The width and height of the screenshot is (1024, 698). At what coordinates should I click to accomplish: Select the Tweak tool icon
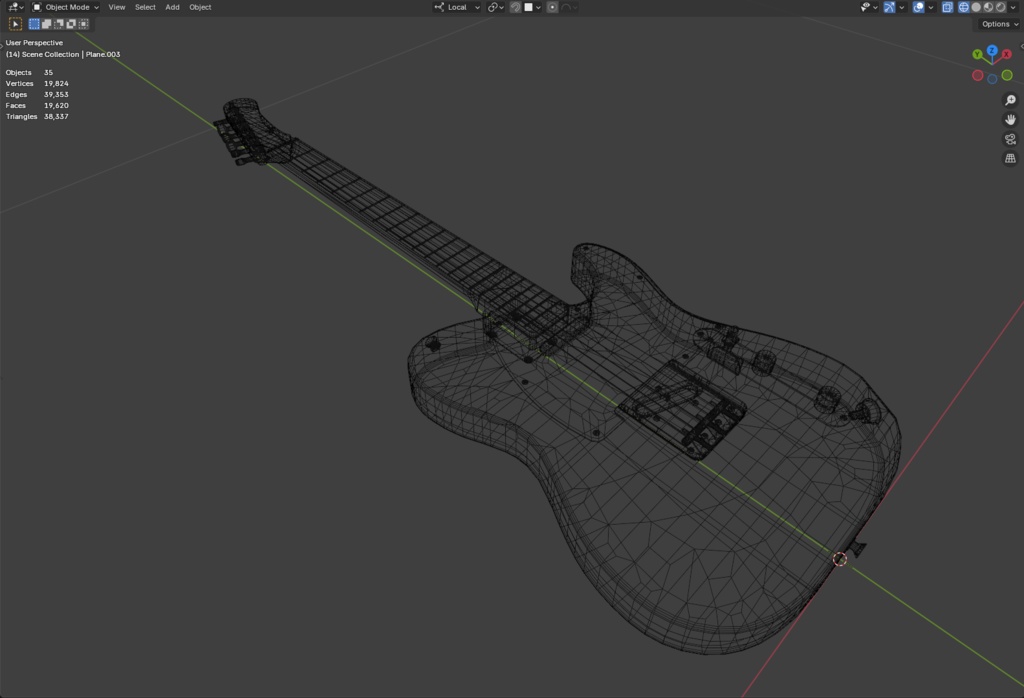[x=15, y=24]
